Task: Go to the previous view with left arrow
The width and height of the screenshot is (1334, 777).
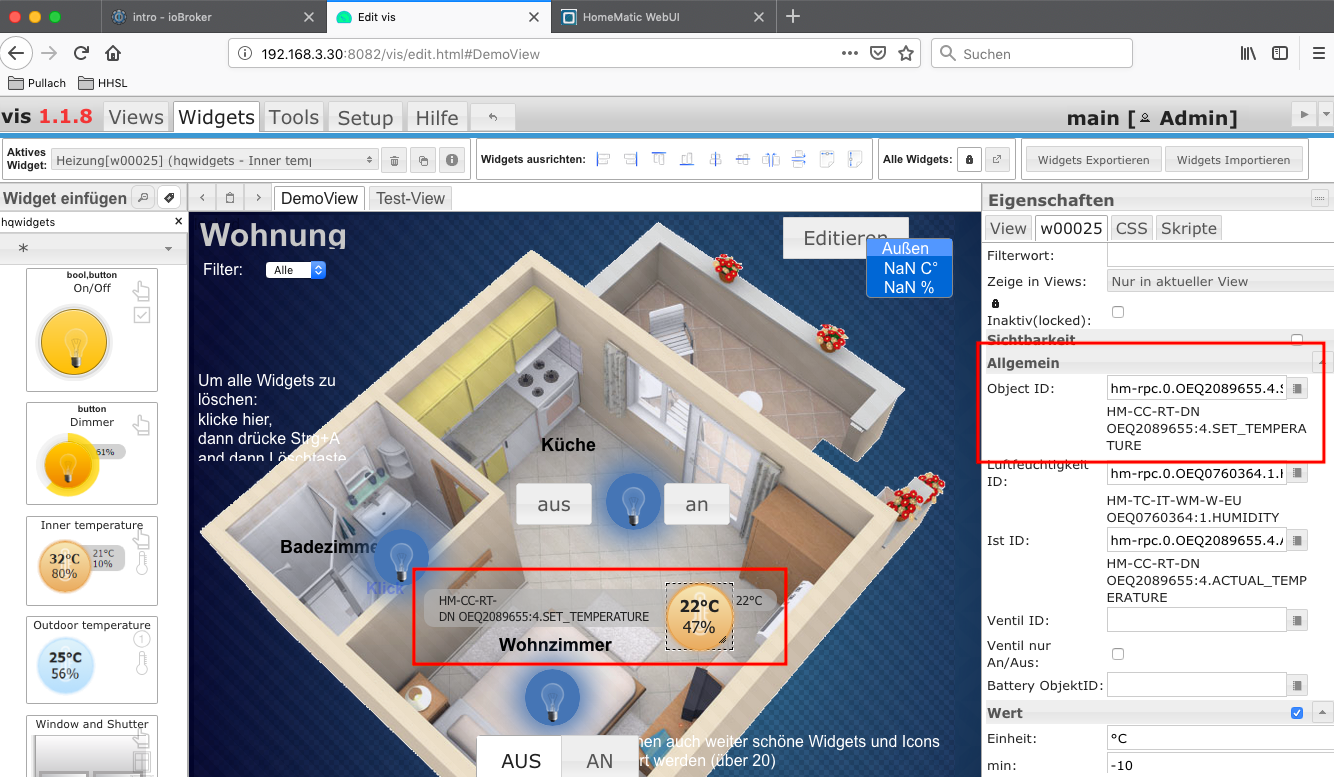Action: pos(203,198)
